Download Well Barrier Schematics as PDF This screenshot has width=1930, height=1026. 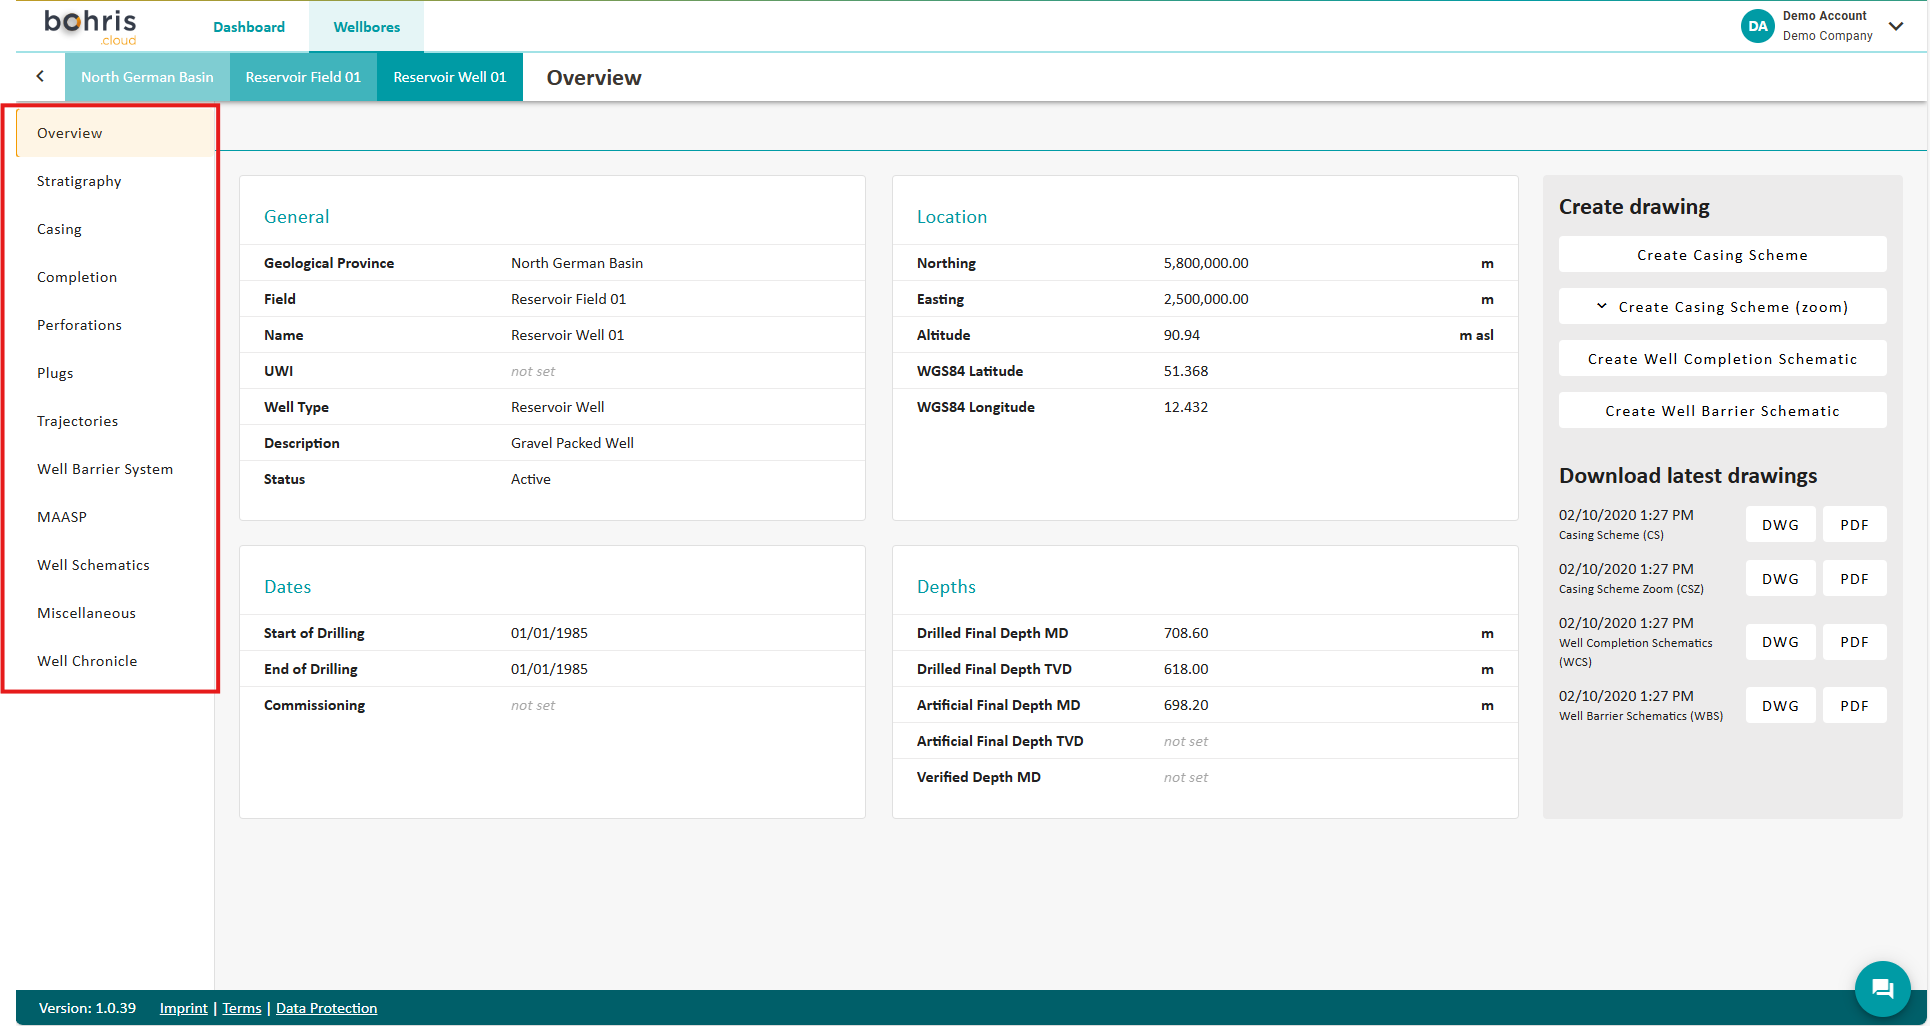click(1853, 706)
